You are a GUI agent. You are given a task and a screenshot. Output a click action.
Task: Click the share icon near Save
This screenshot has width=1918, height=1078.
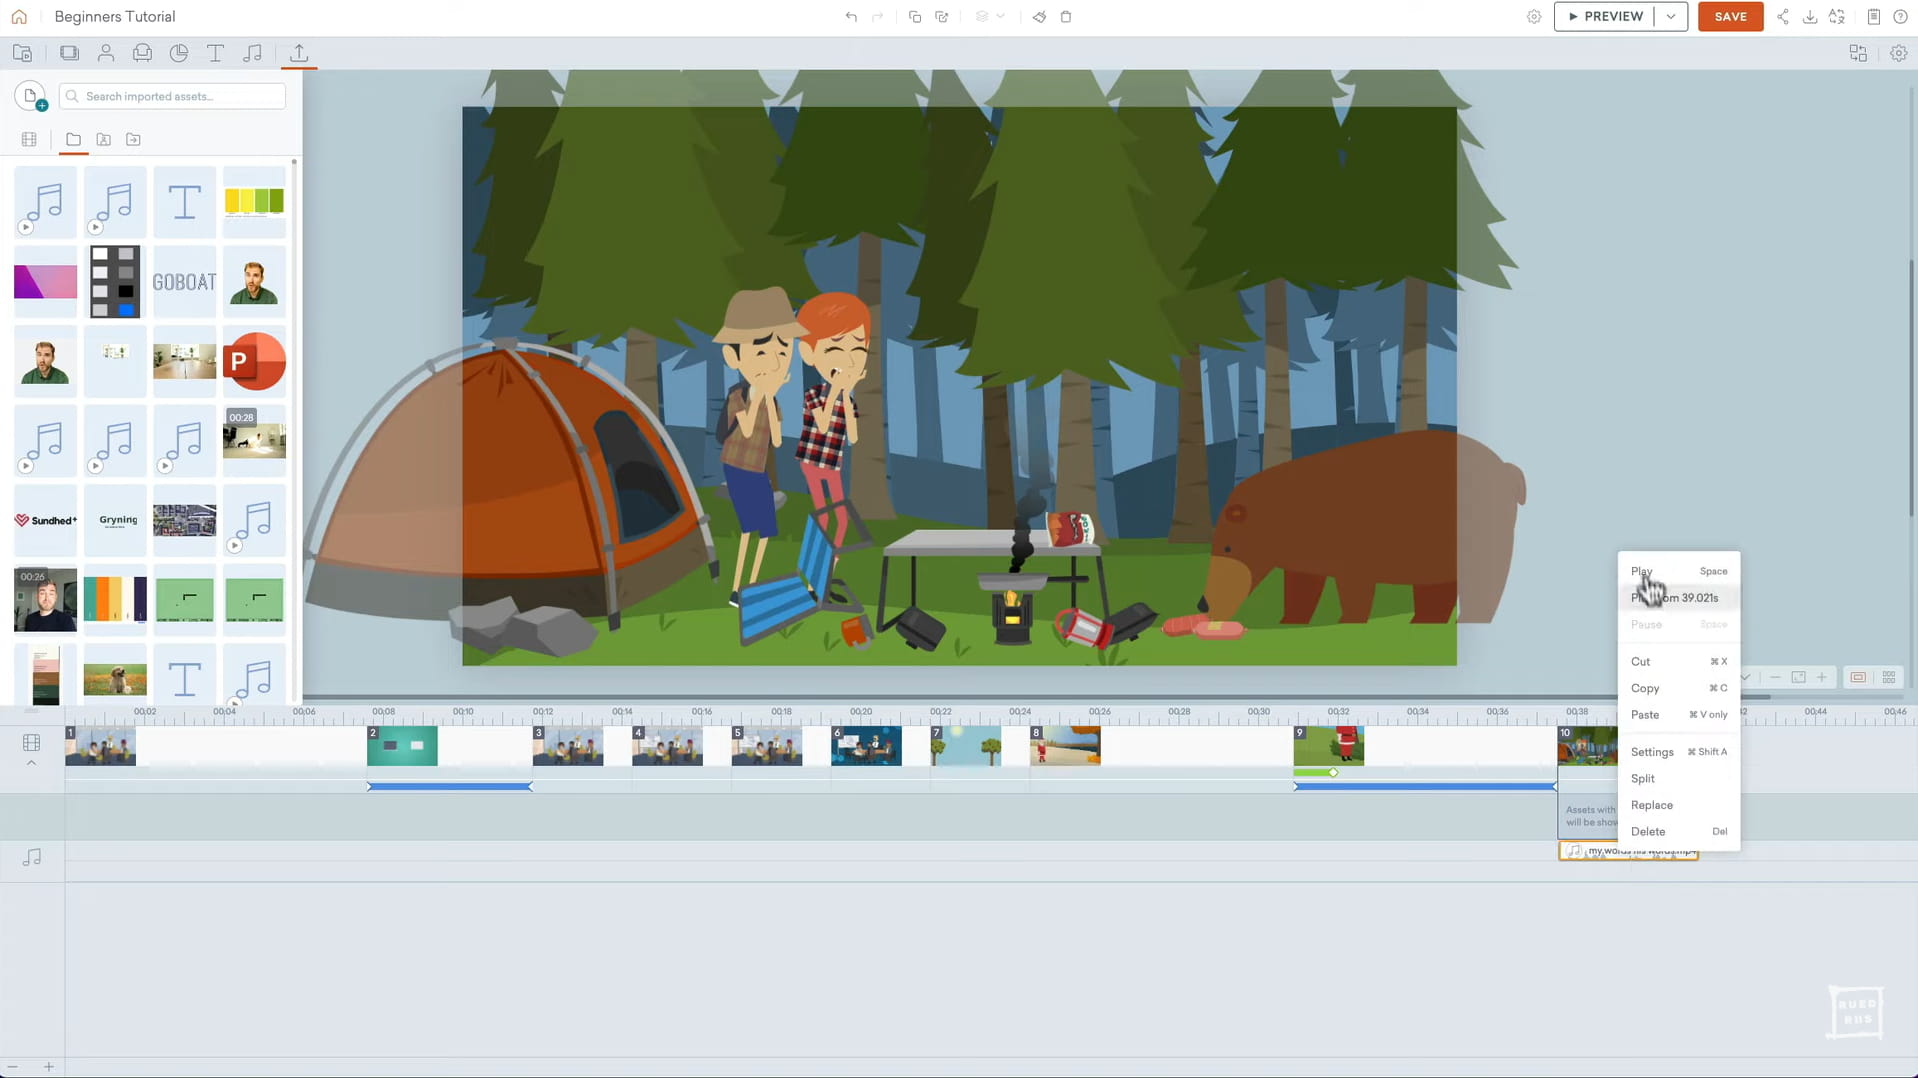[x=1784, y=16]
